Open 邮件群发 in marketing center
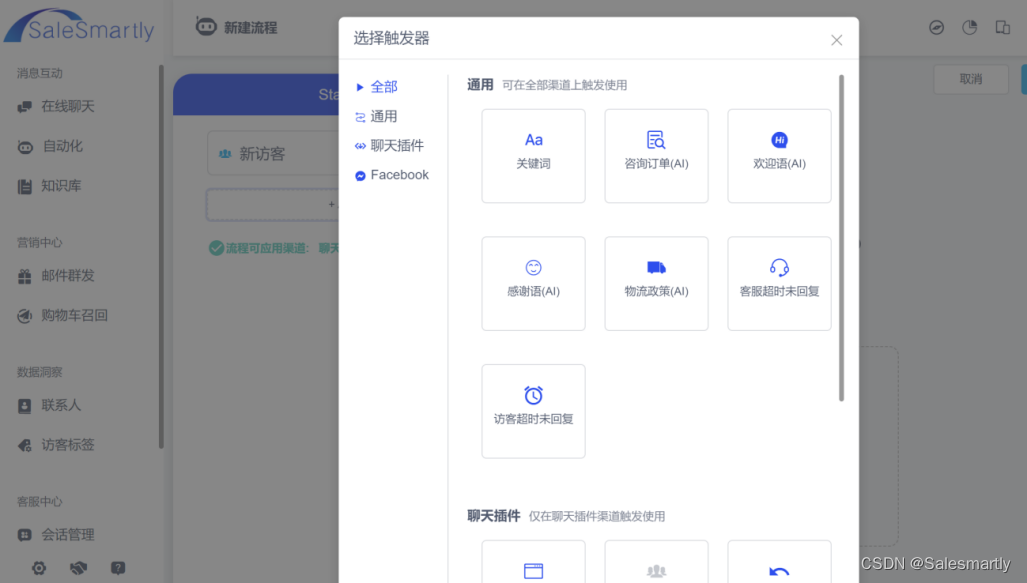 click(67, 275)
